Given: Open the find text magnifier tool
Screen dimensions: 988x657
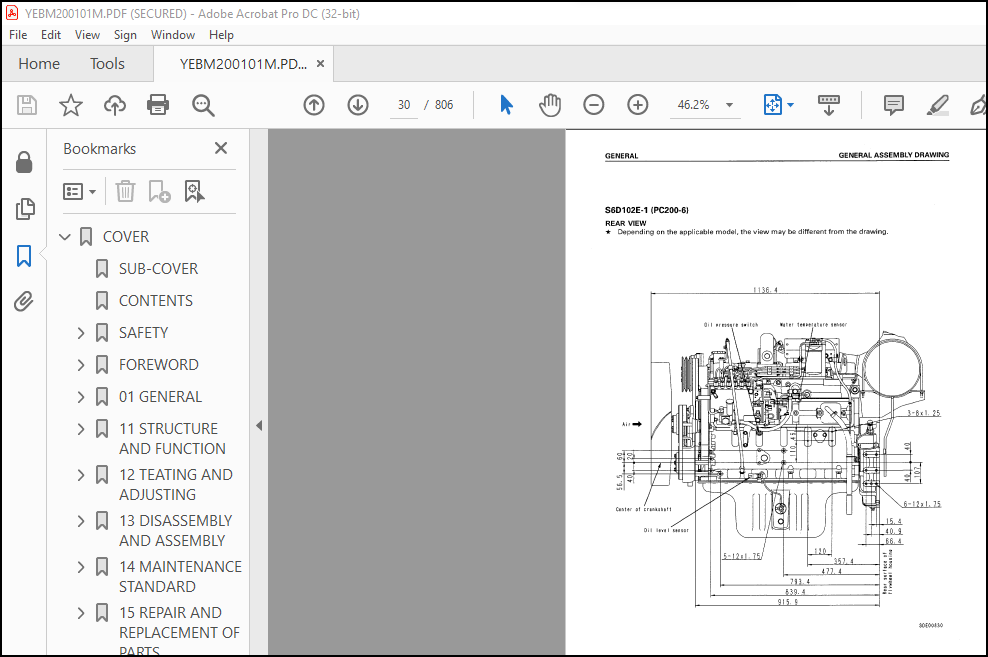Looking at the screenshot, I should point(203,105).
